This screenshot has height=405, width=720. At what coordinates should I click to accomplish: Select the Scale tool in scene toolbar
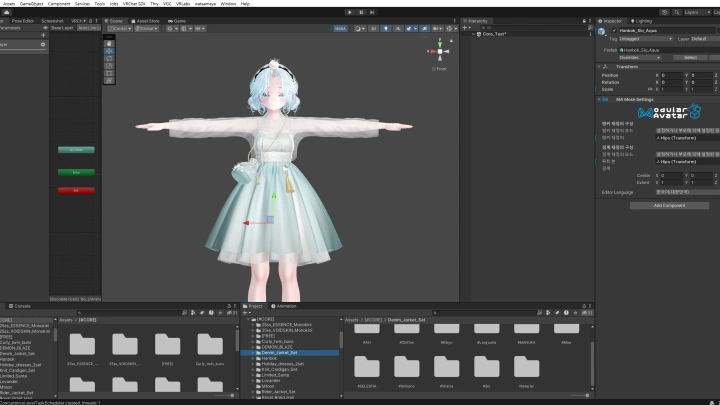(x=109, y=66)
